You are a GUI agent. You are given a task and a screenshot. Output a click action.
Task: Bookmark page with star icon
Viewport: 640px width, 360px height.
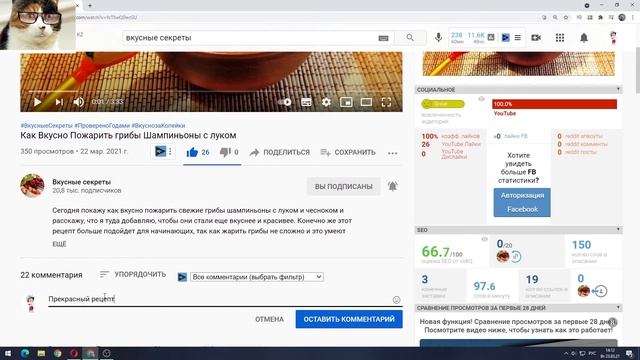point(566,18)
